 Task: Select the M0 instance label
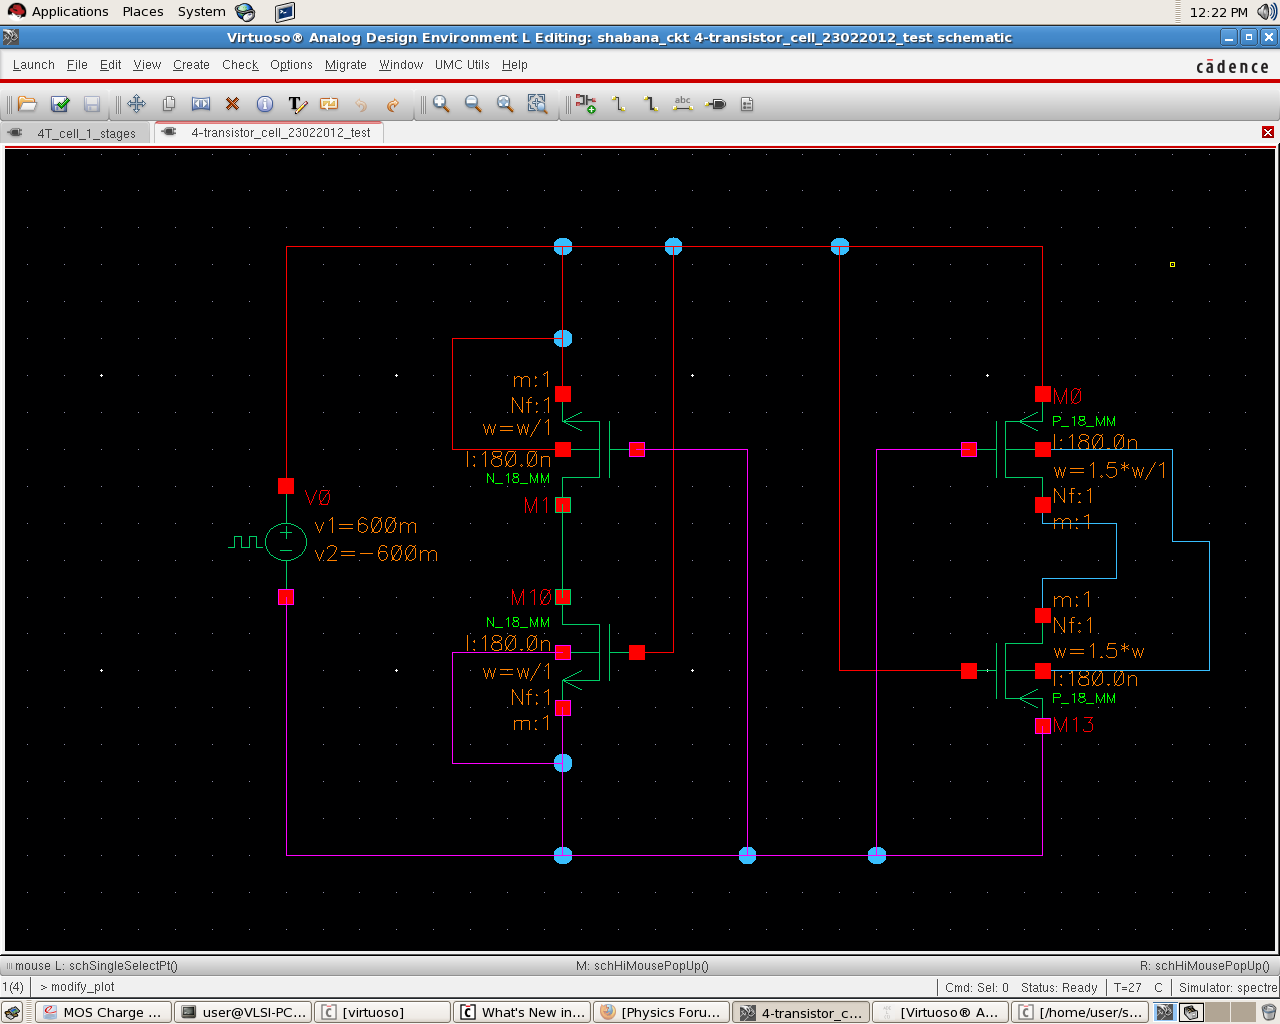[x=1068, y=397]
